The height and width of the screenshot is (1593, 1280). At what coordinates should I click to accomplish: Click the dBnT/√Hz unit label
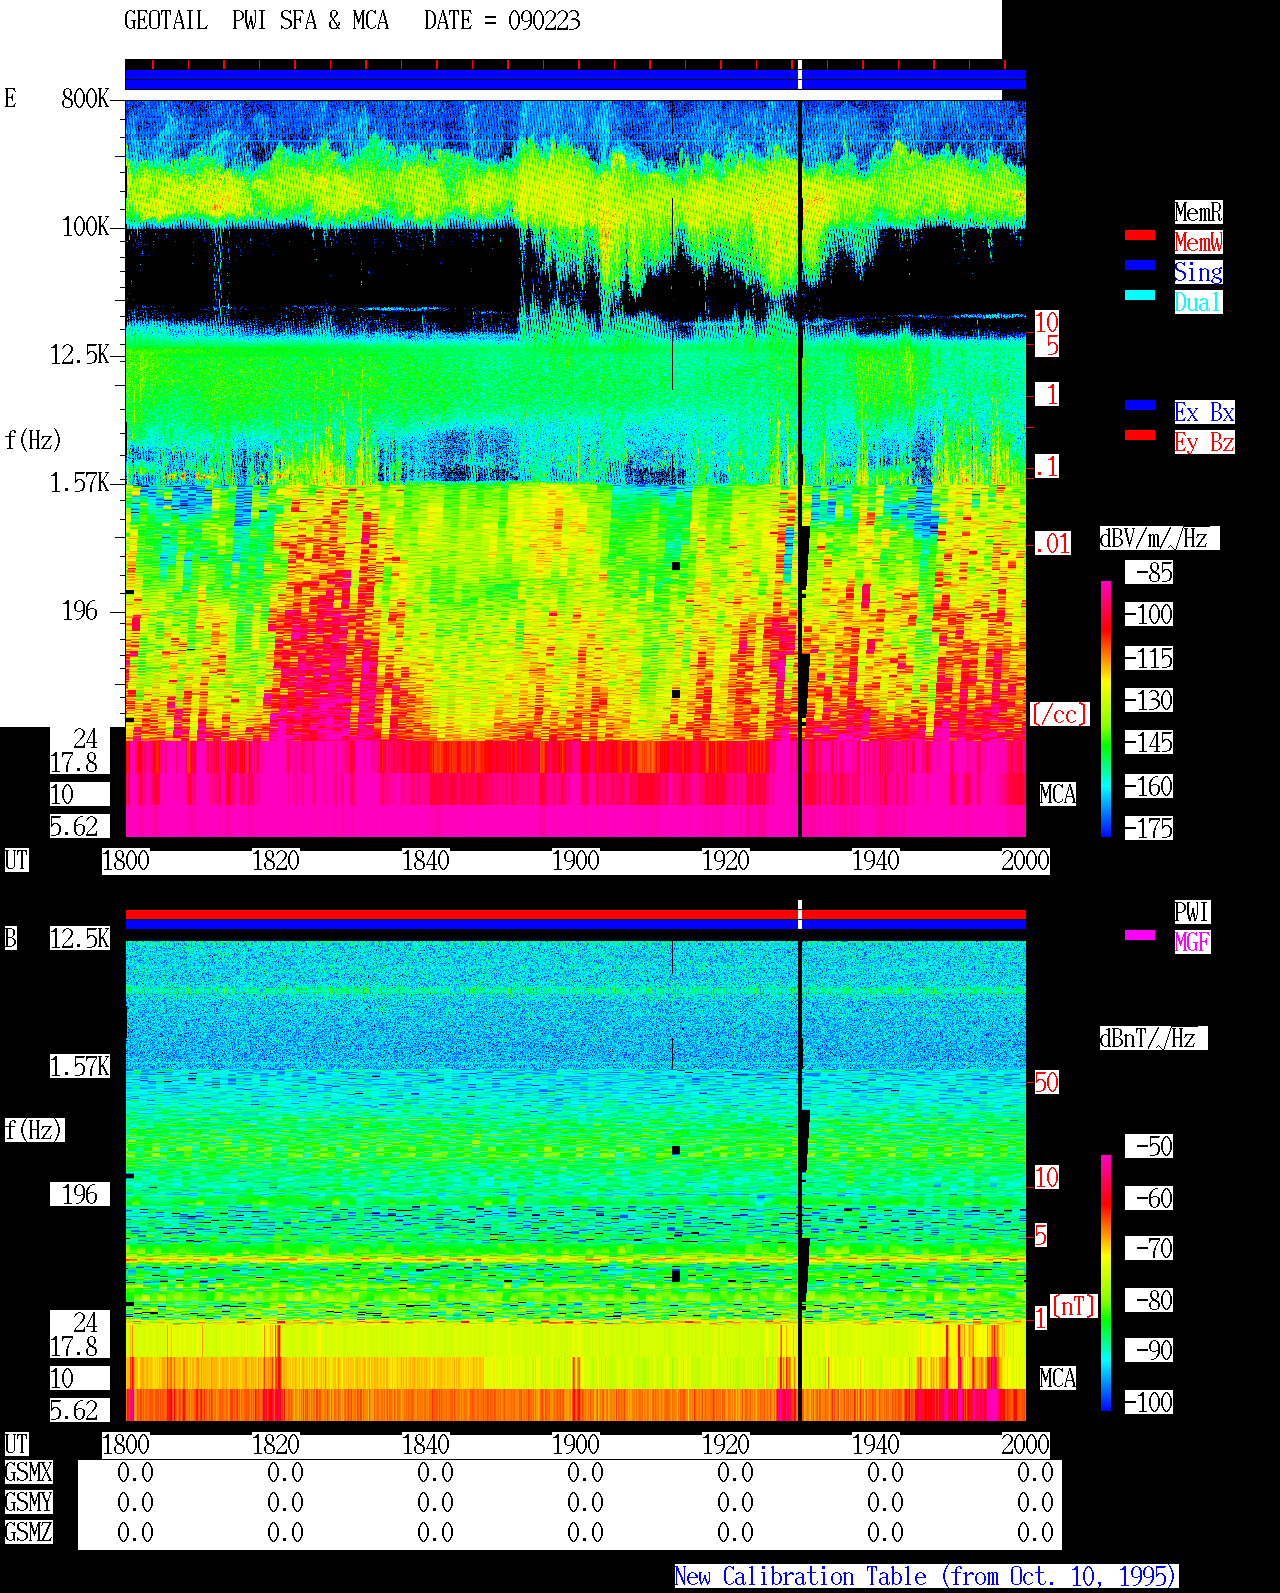(x=1153, y=1038)
